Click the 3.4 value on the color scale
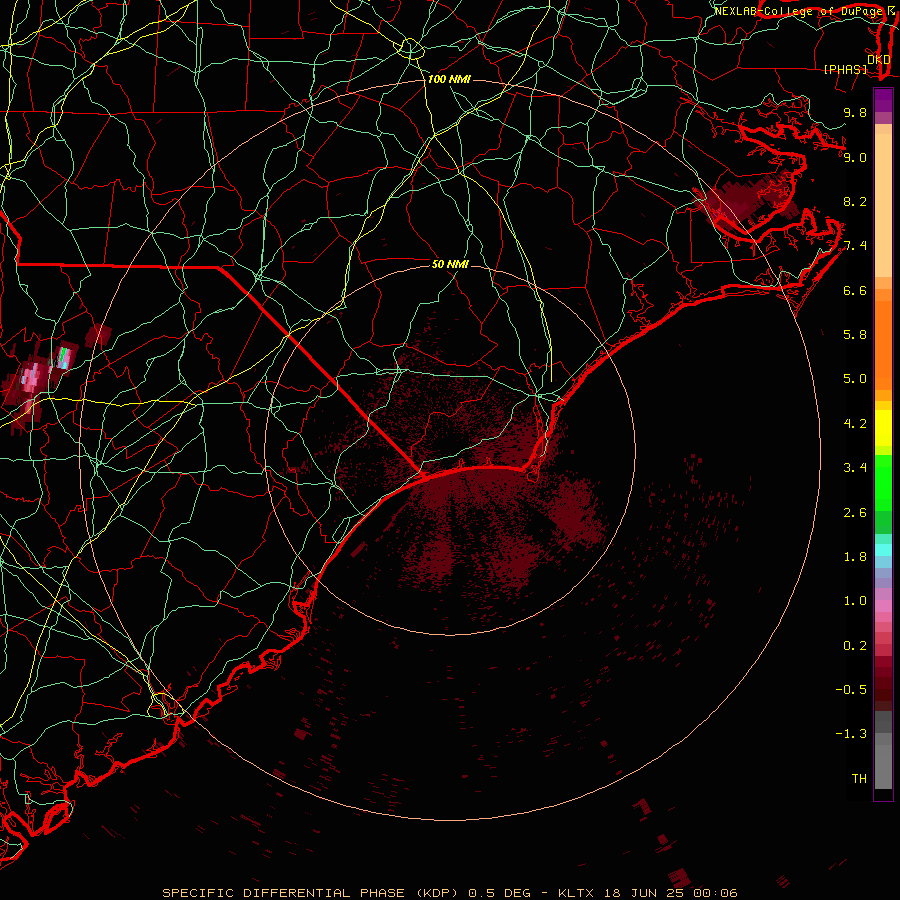 coord(855,468)
